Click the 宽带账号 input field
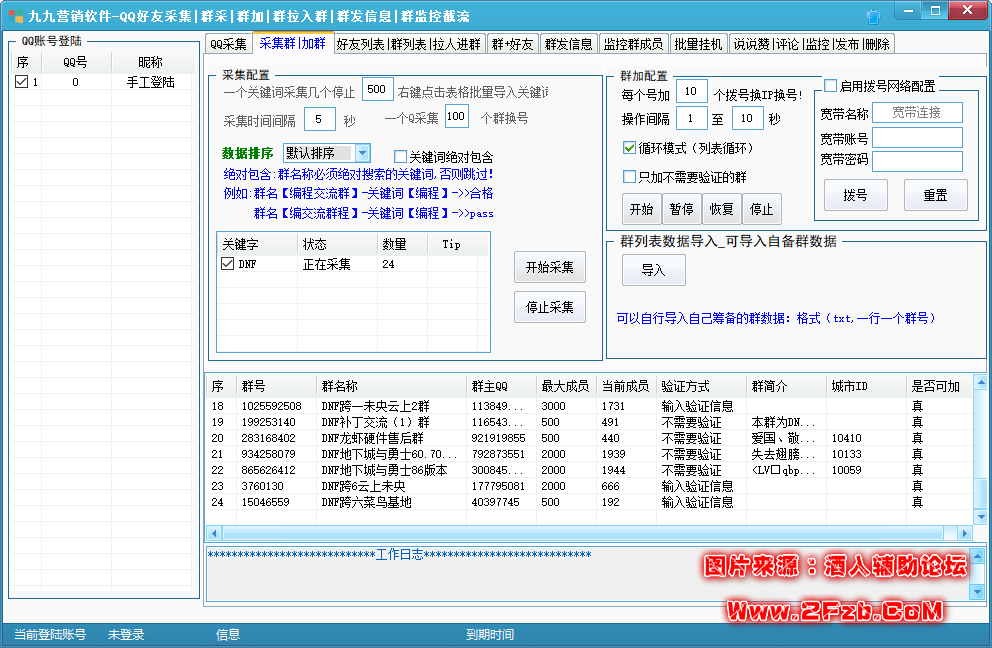 coord(917,138)
